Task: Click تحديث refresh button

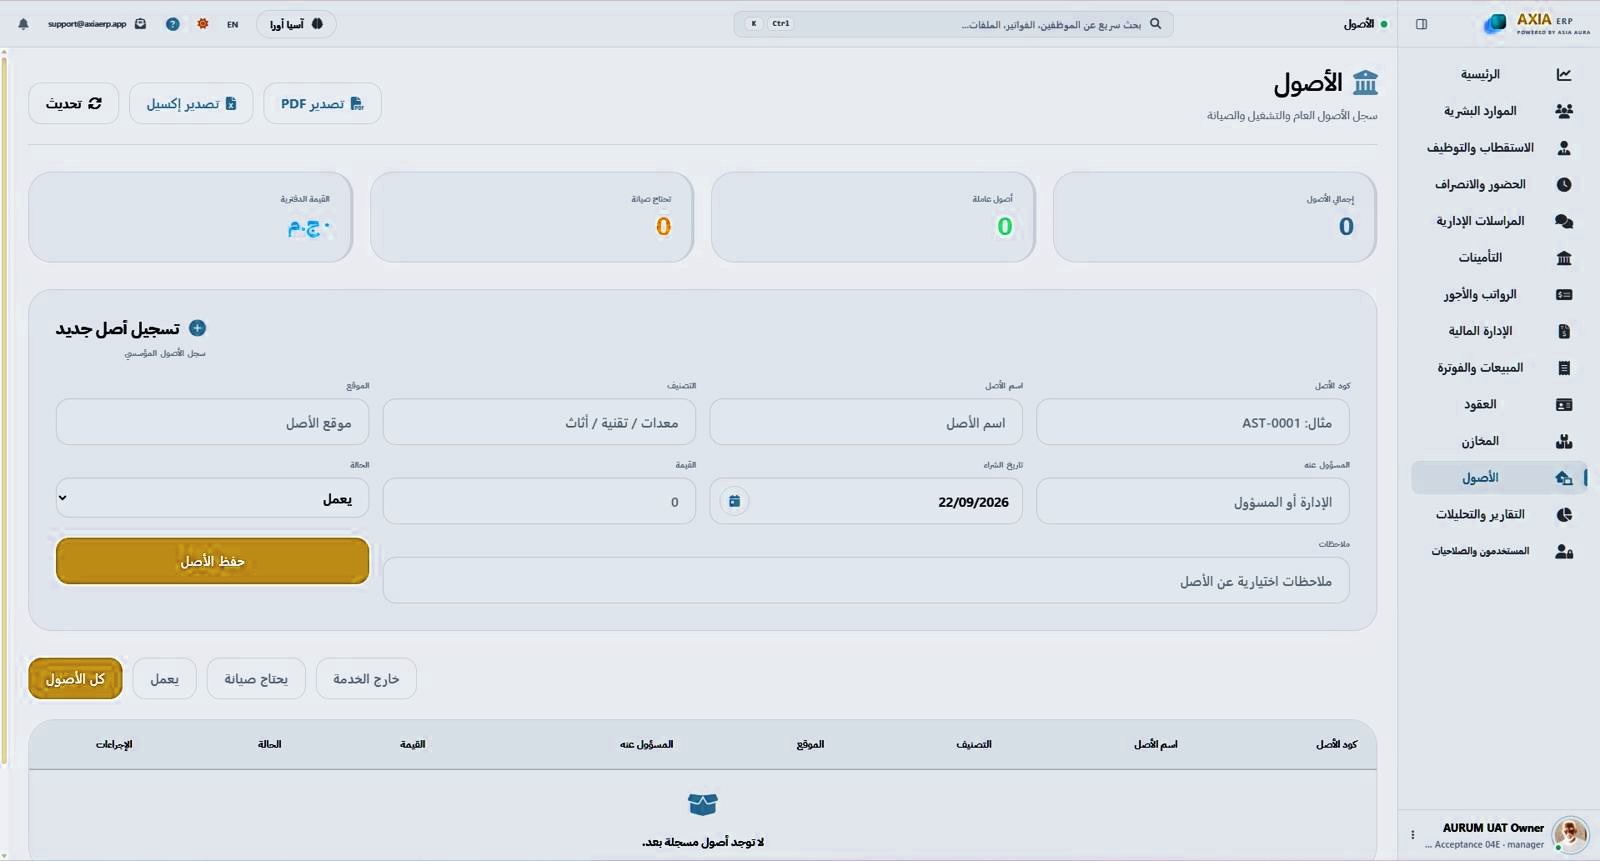Action: (x=74, y=103)
